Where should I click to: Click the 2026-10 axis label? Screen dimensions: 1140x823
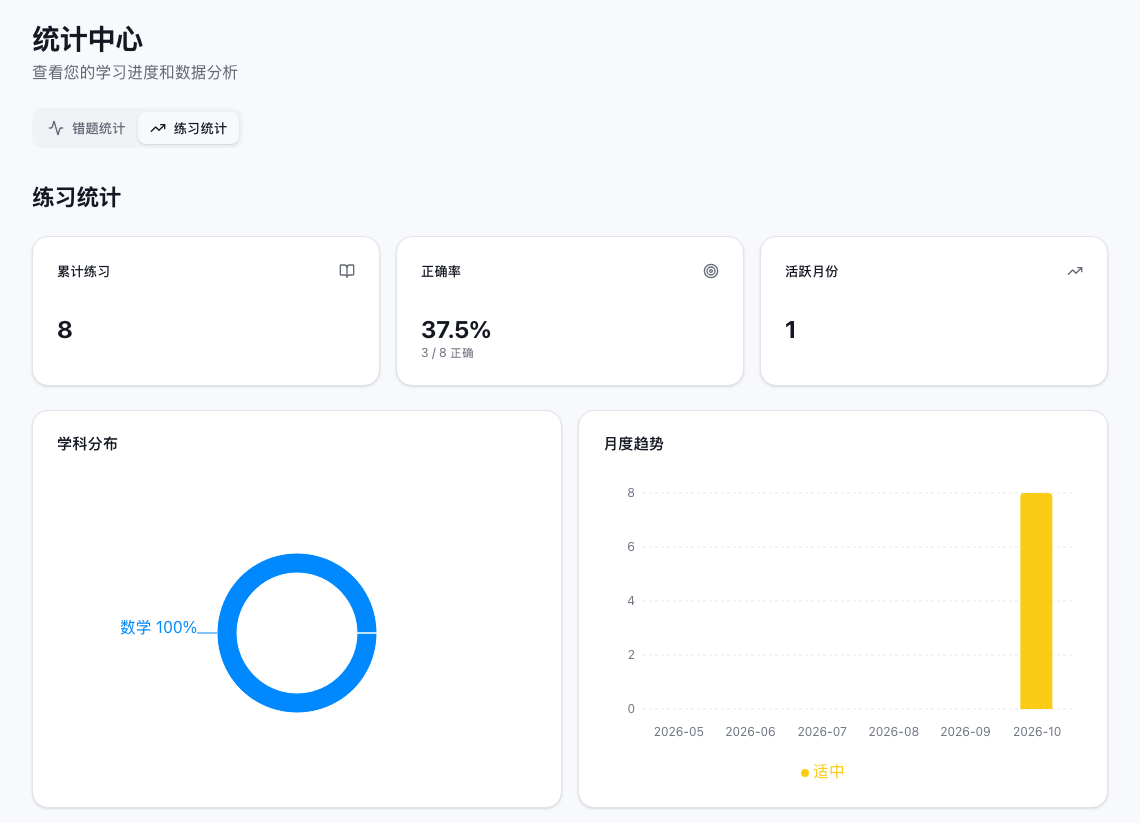[x=1037, y=731]
